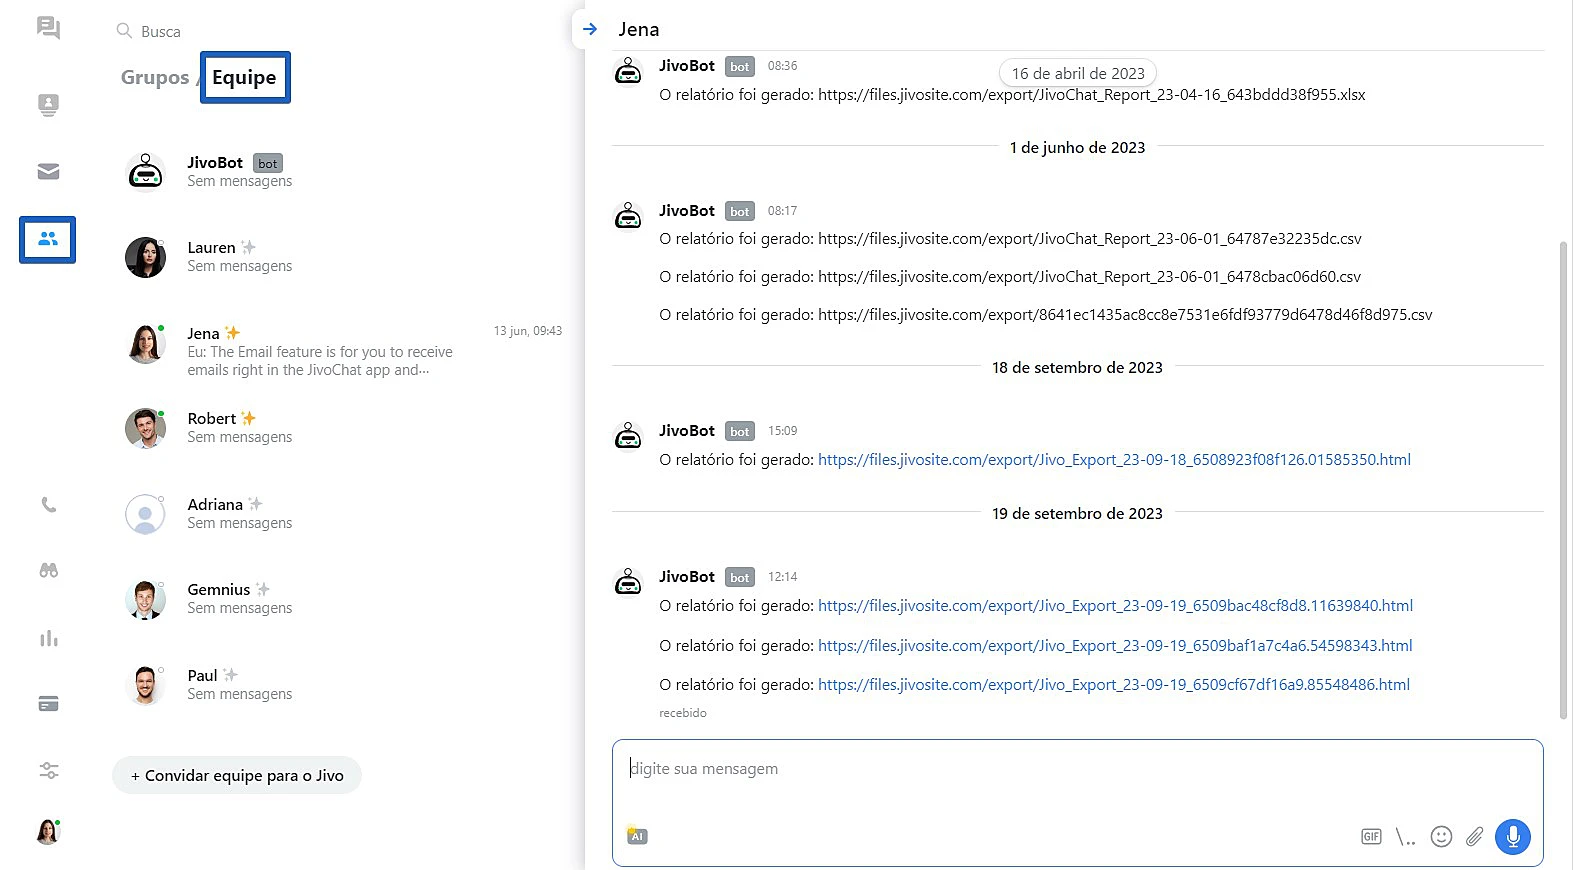Click Convidar equipe para o Jivo button
The image size is (1583, 870).
[x=237, y=776]
